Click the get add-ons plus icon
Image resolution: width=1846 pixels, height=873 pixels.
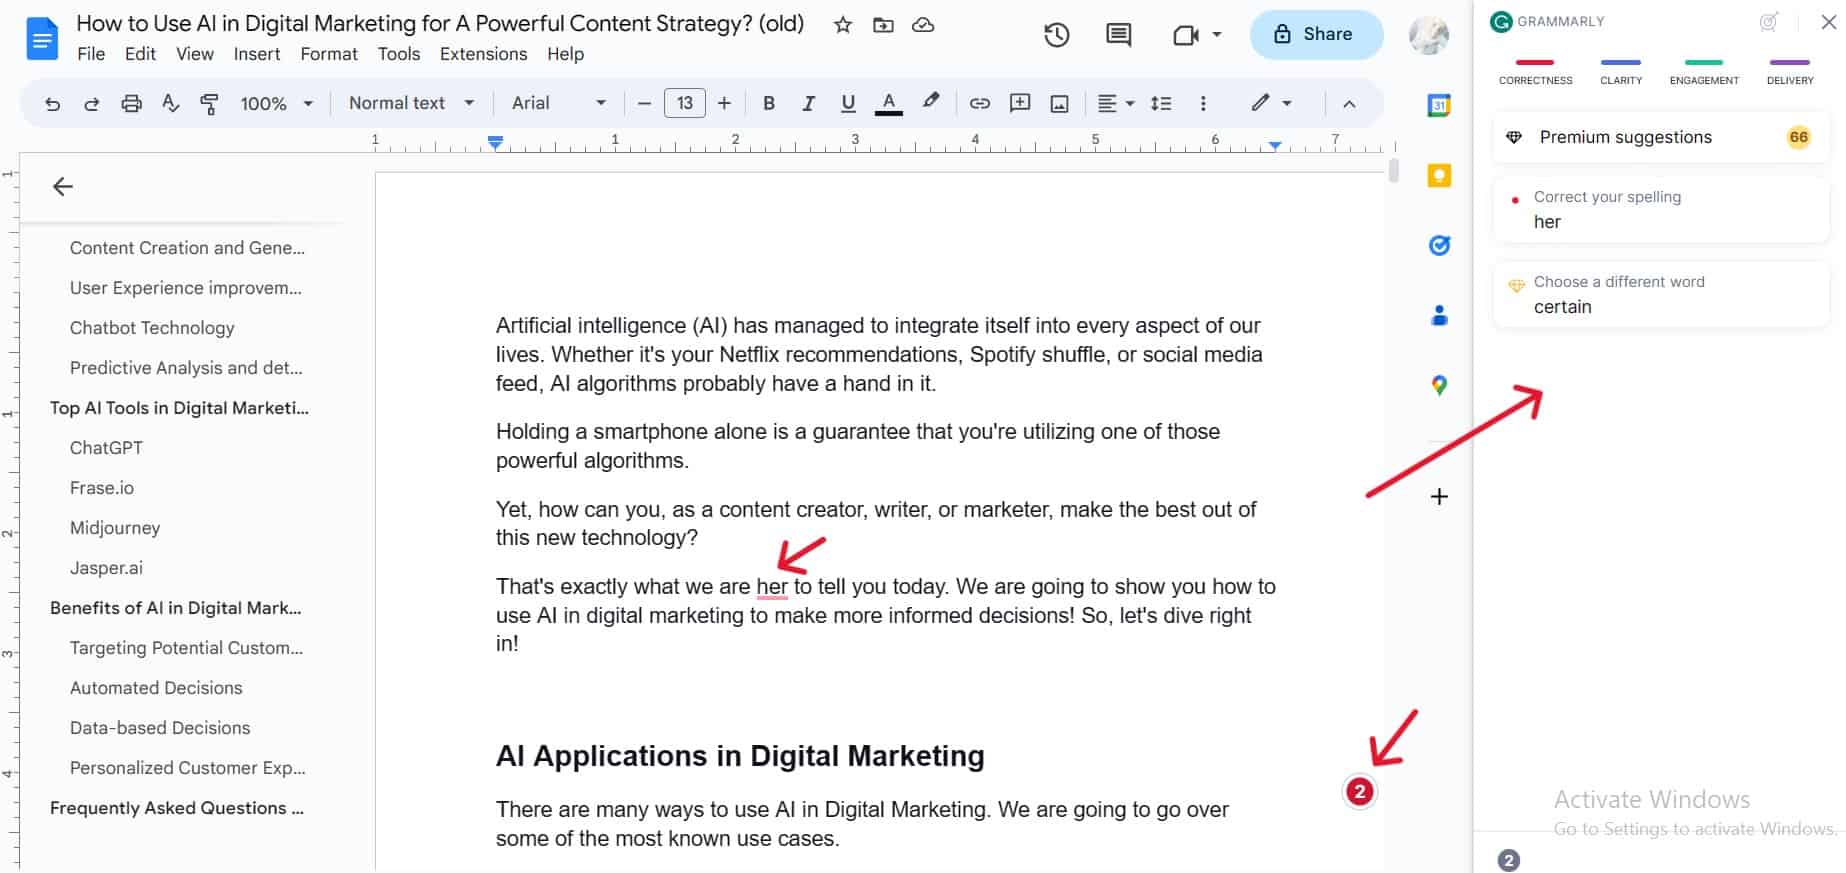[x=1439, y=496]
